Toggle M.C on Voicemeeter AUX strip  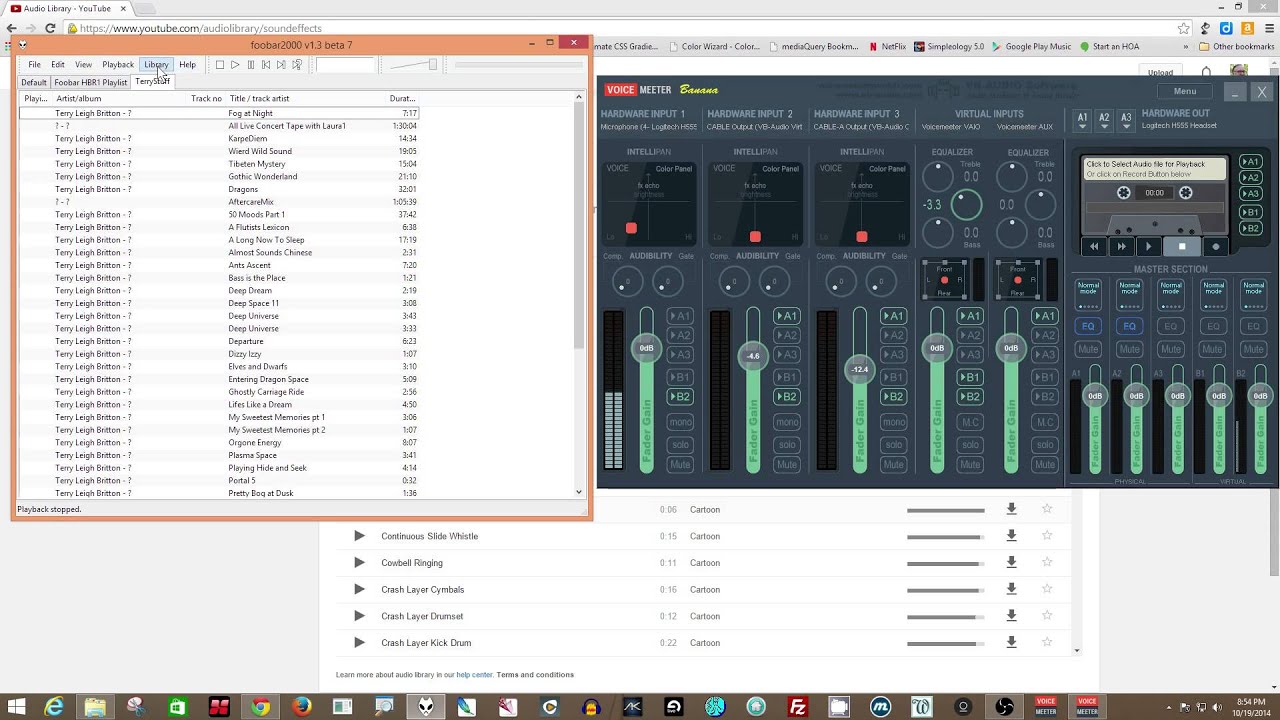coord(1045,422)
